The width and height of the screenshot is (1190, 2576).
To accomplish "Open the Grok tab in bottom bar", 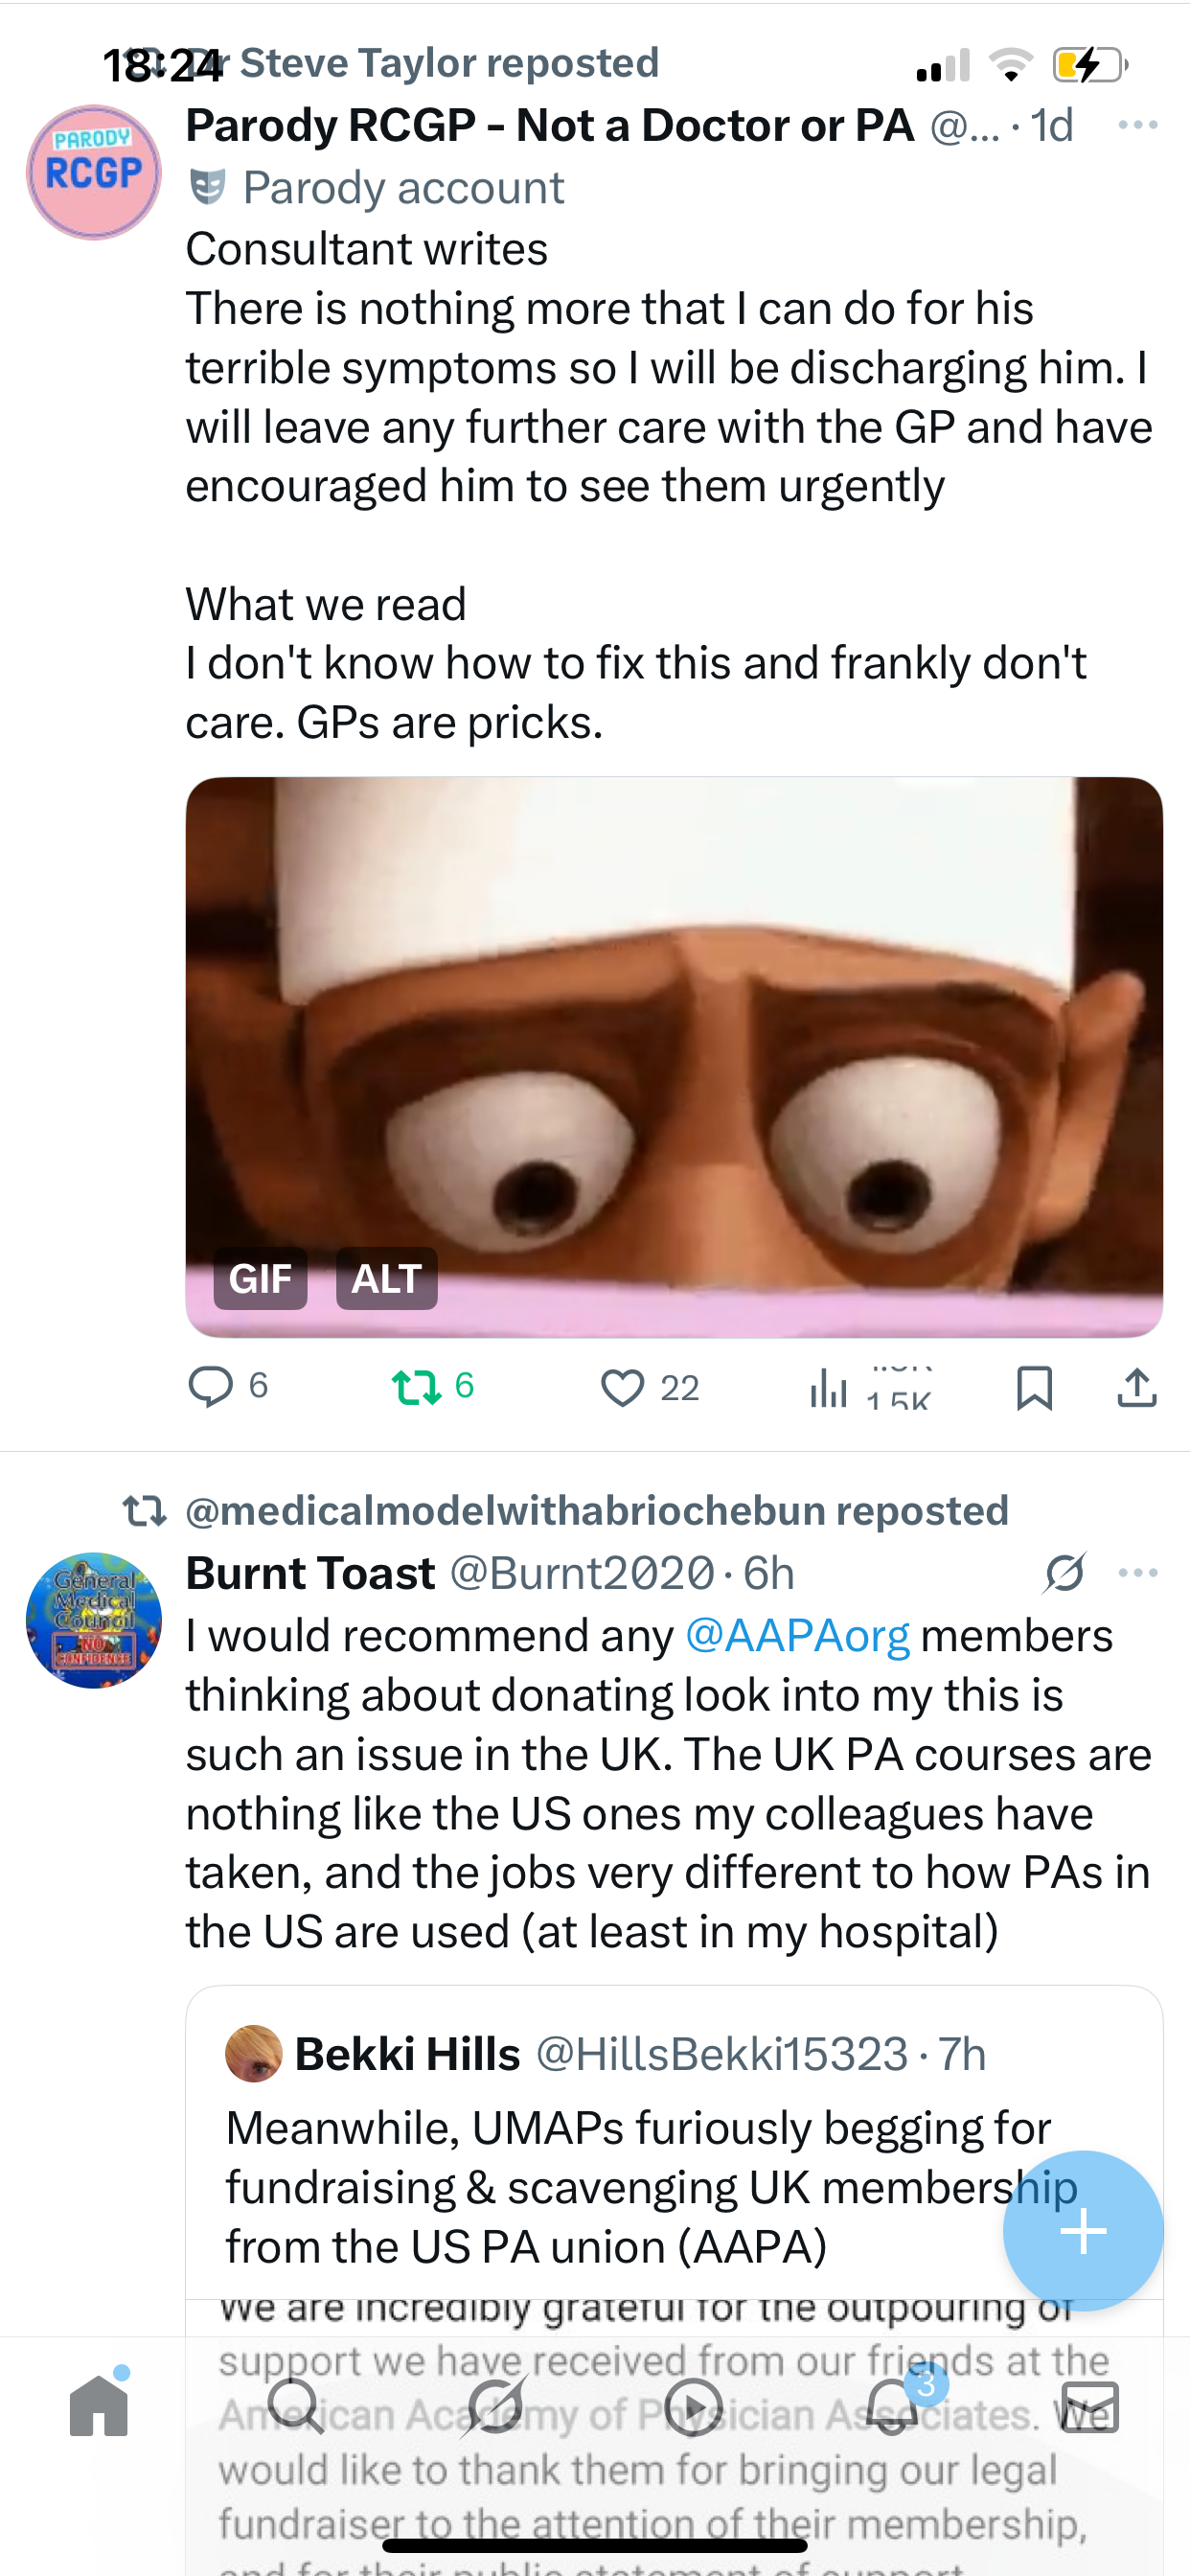I will pyautogui.click(x=495, y=2406).
